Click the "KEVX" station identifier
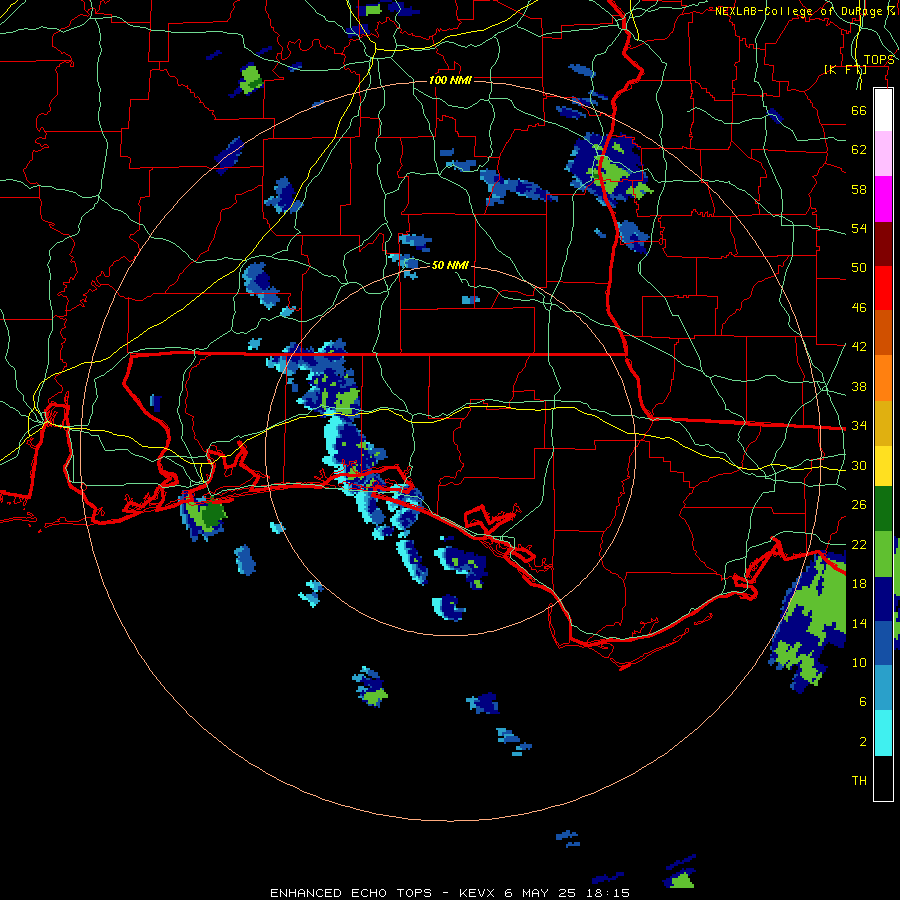Viewport: 900px width, 900px height. click(478, 893)
